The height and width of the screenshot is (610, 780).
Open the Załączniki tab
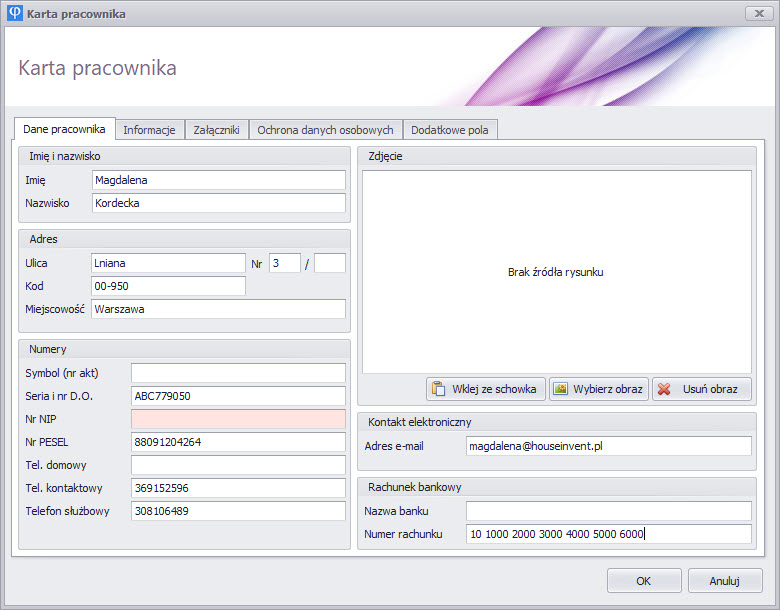click(x=216, y=130)
